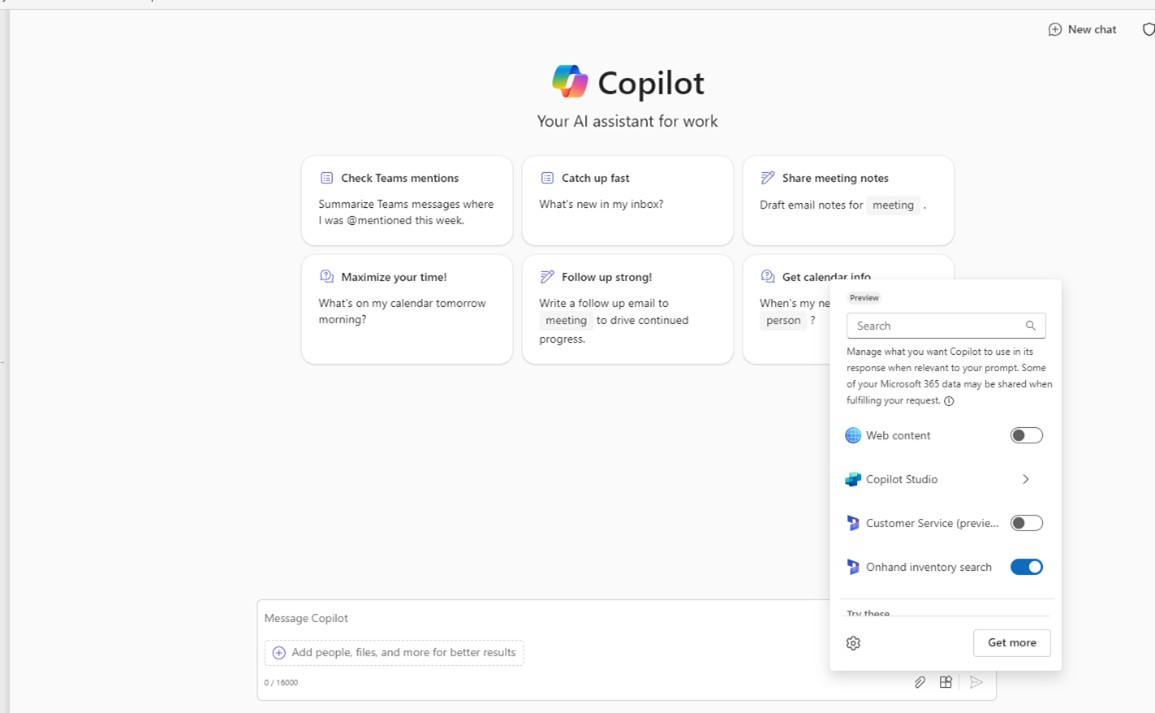Click the Search field in plugins panel

pyautogui.click(x=946, y=326)
